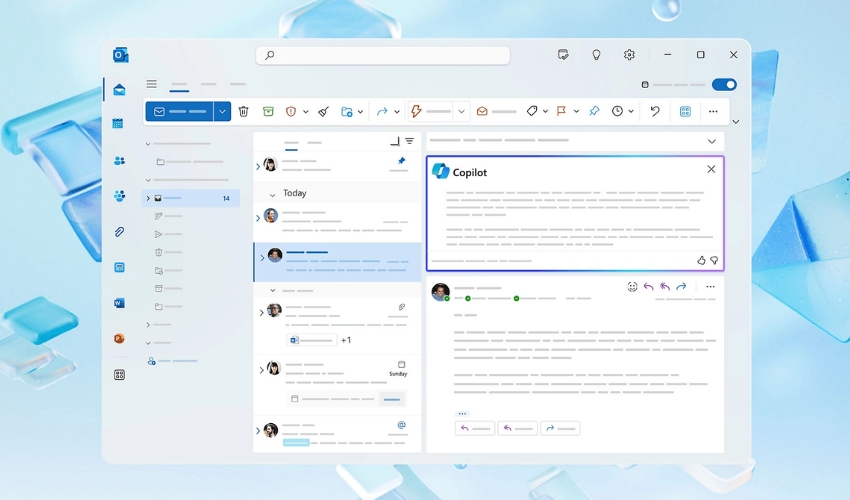
Task: Click the Mark read envelope icon
Action: tap(482, 111)
